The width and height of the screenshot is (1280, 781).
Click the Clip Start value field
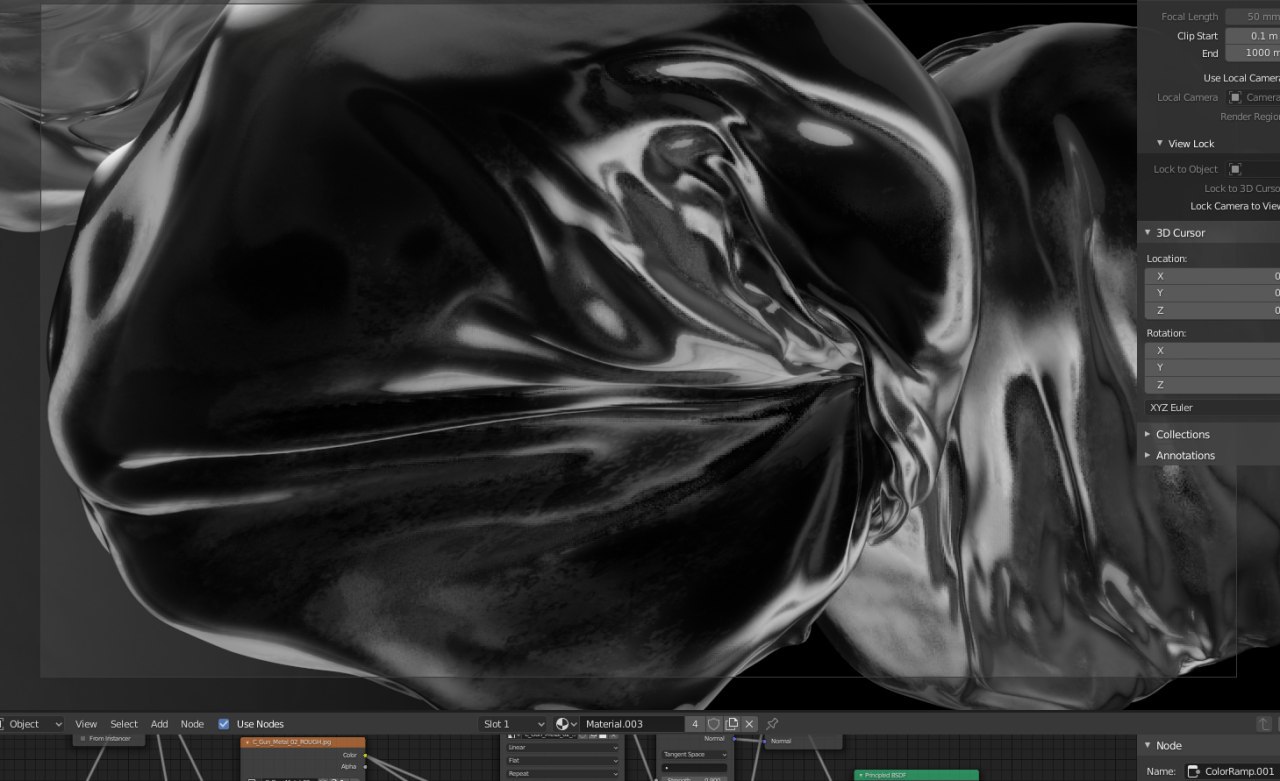(1252, 36)
